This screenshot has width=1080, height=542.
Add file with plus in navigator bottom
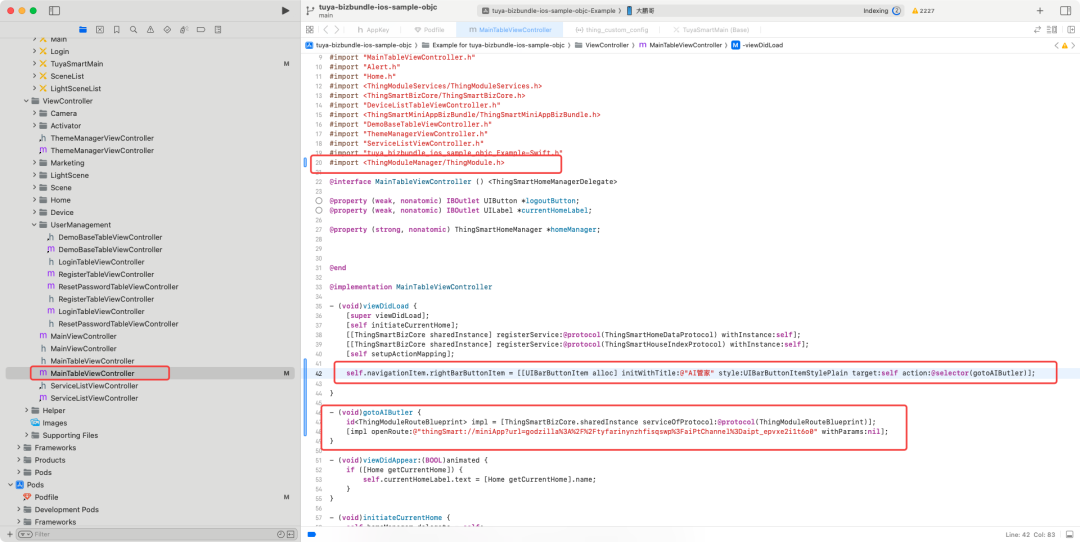click(9, 534)
